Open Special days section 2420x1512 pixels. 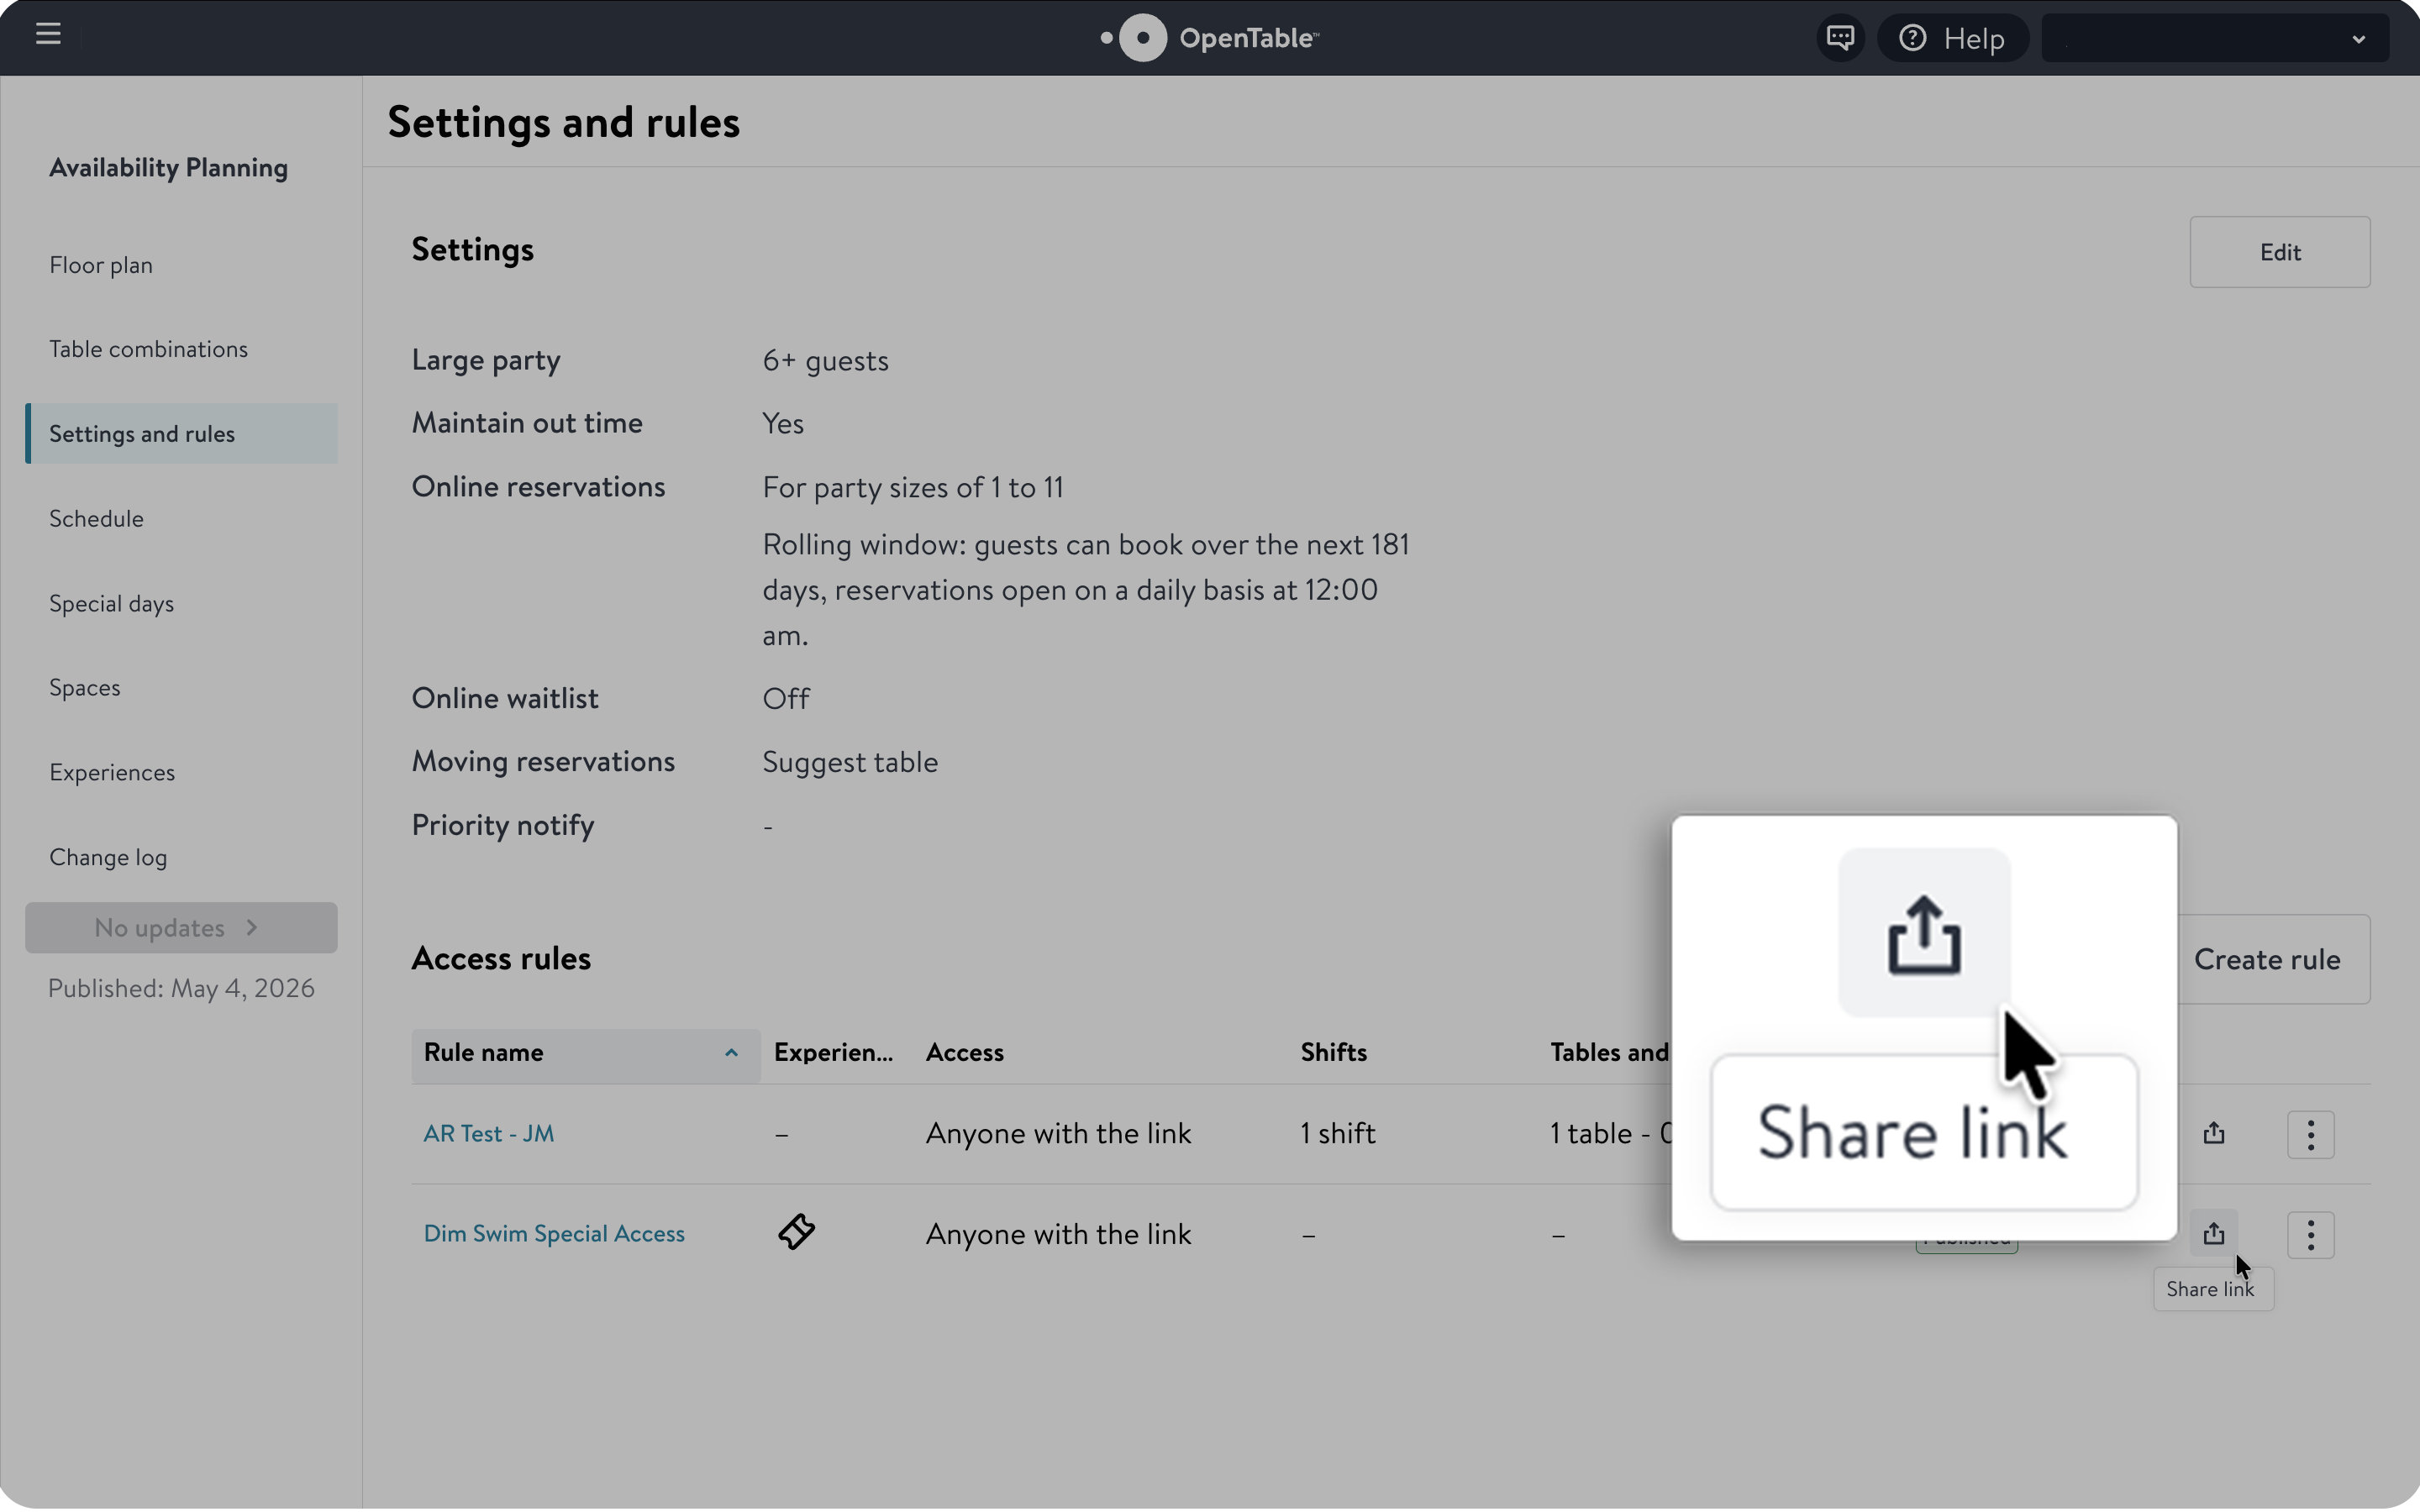coord(111,603)
